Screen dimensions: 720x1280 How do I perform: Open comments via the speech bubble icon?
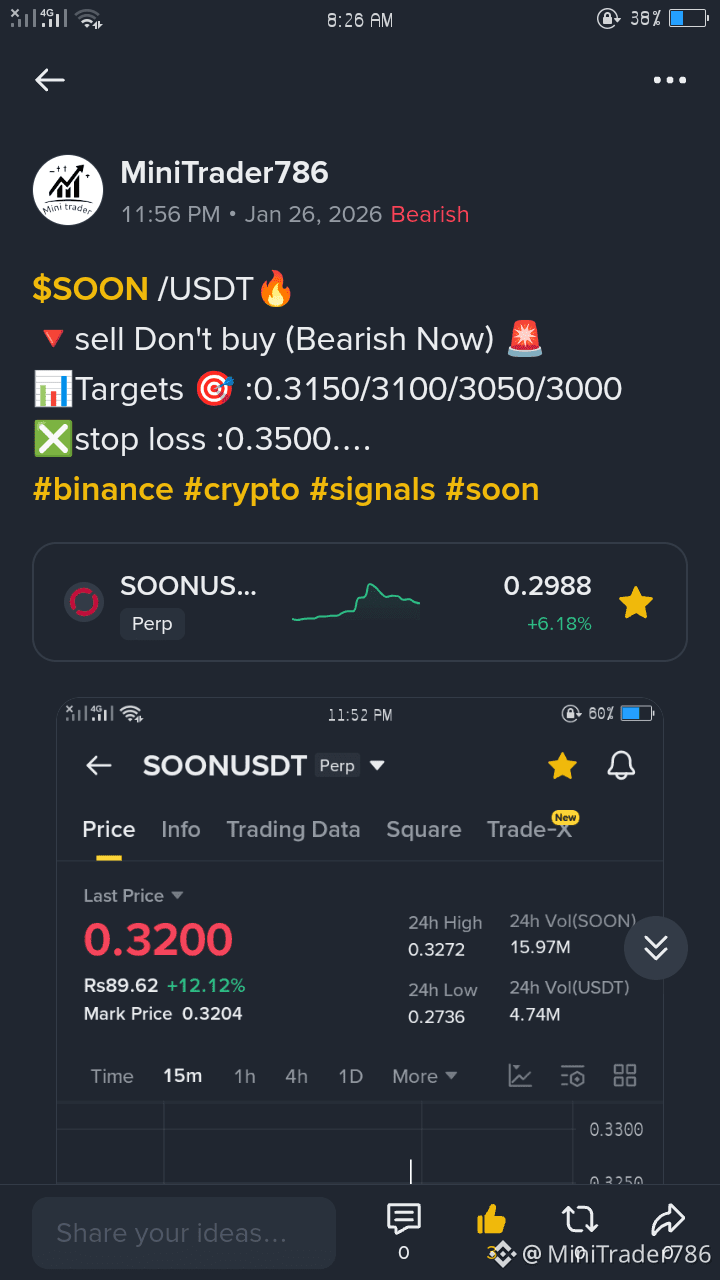tap(403, 1218)
